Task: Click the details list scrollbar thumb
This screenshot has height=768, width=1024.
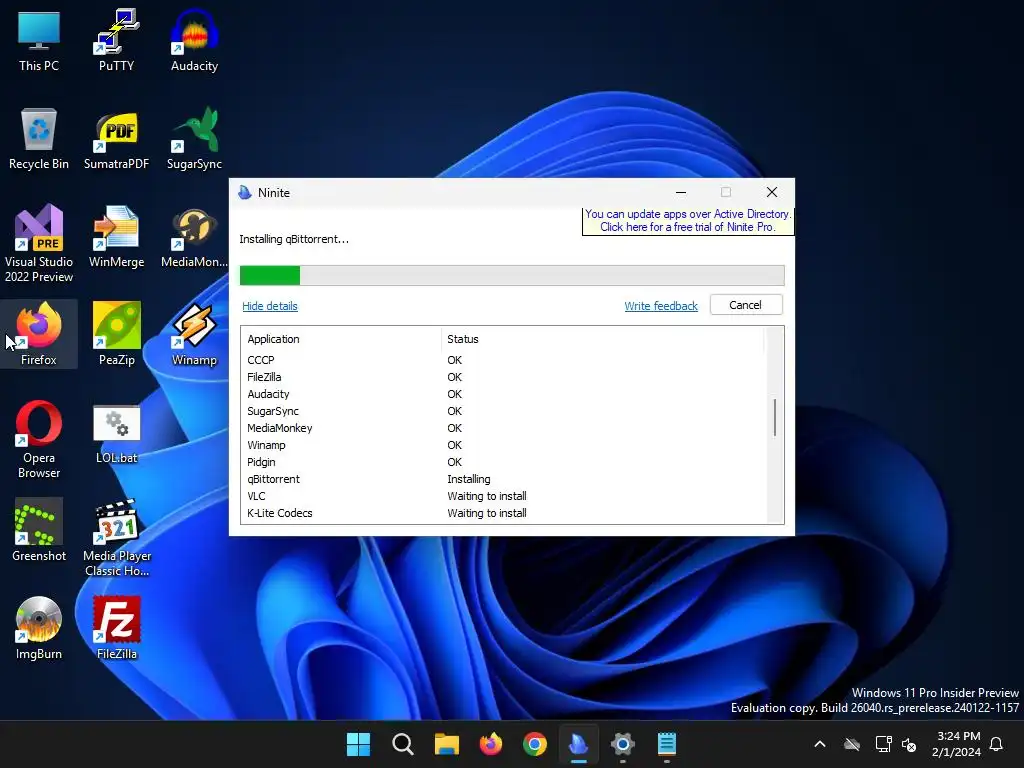Action: 775,417
